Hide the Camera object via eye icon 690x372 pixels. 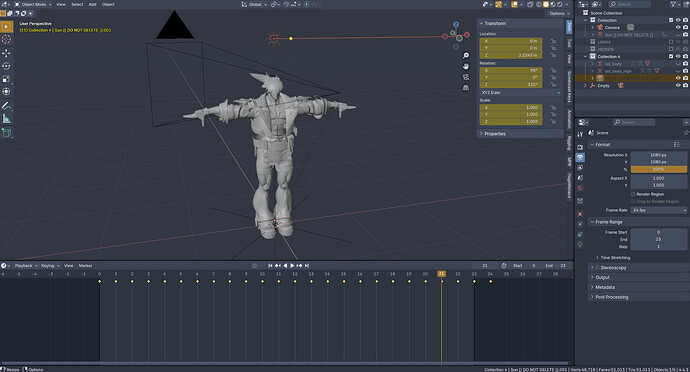tap(678, 27)
